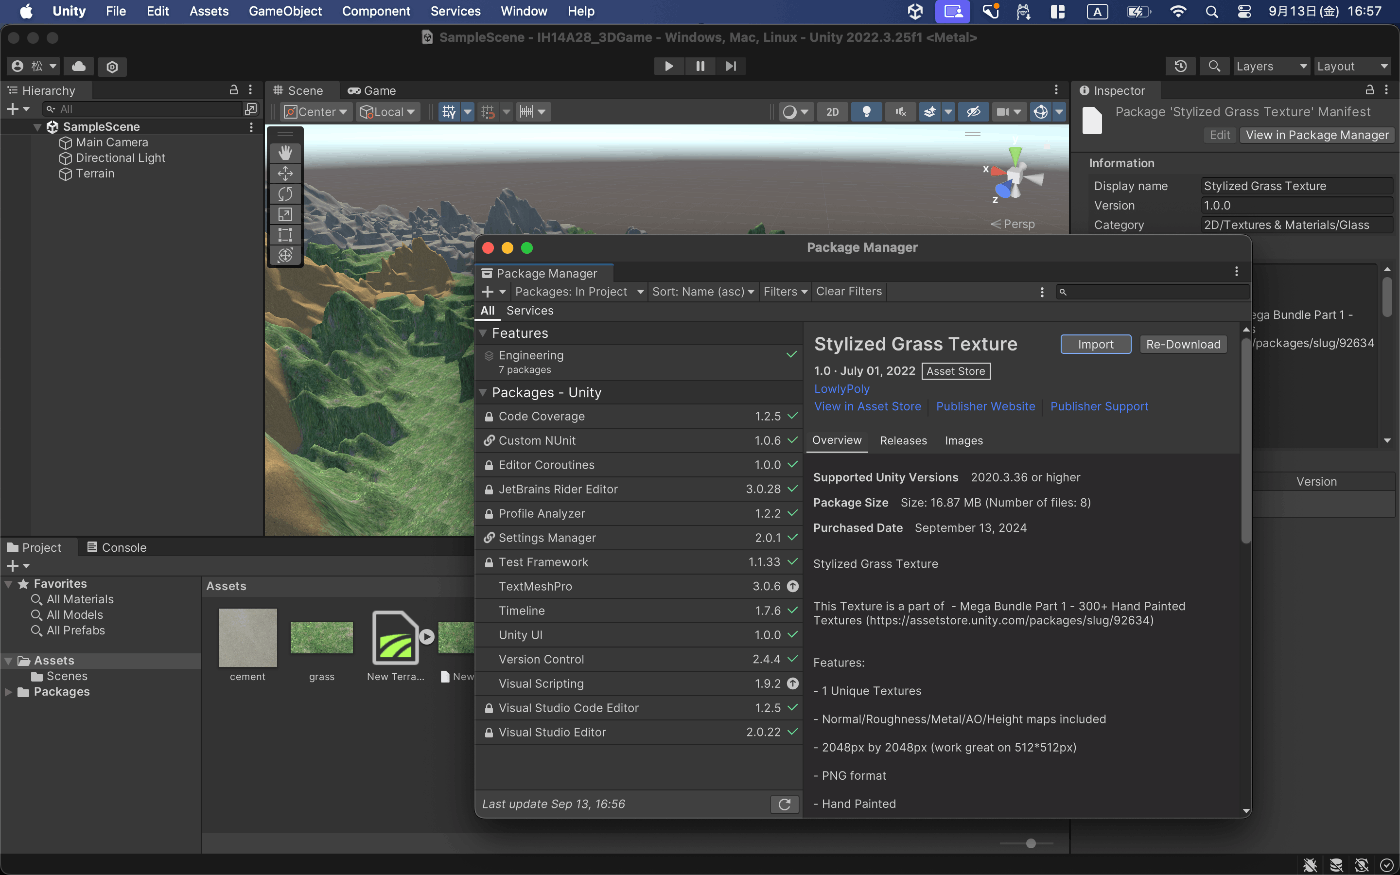Select the Scale tool in Scene view
Image resolution: width=1400 pixels, height=875 pixels.
(x=285, y=214)
